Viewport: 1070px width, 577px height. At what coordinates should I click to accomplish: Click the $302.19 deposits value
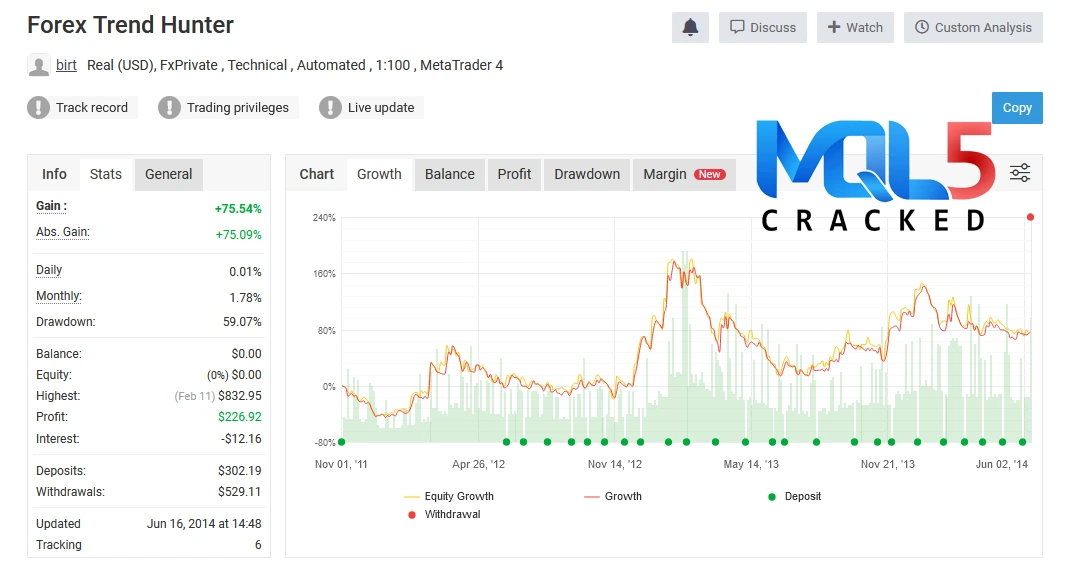click(x=240, y=471)
